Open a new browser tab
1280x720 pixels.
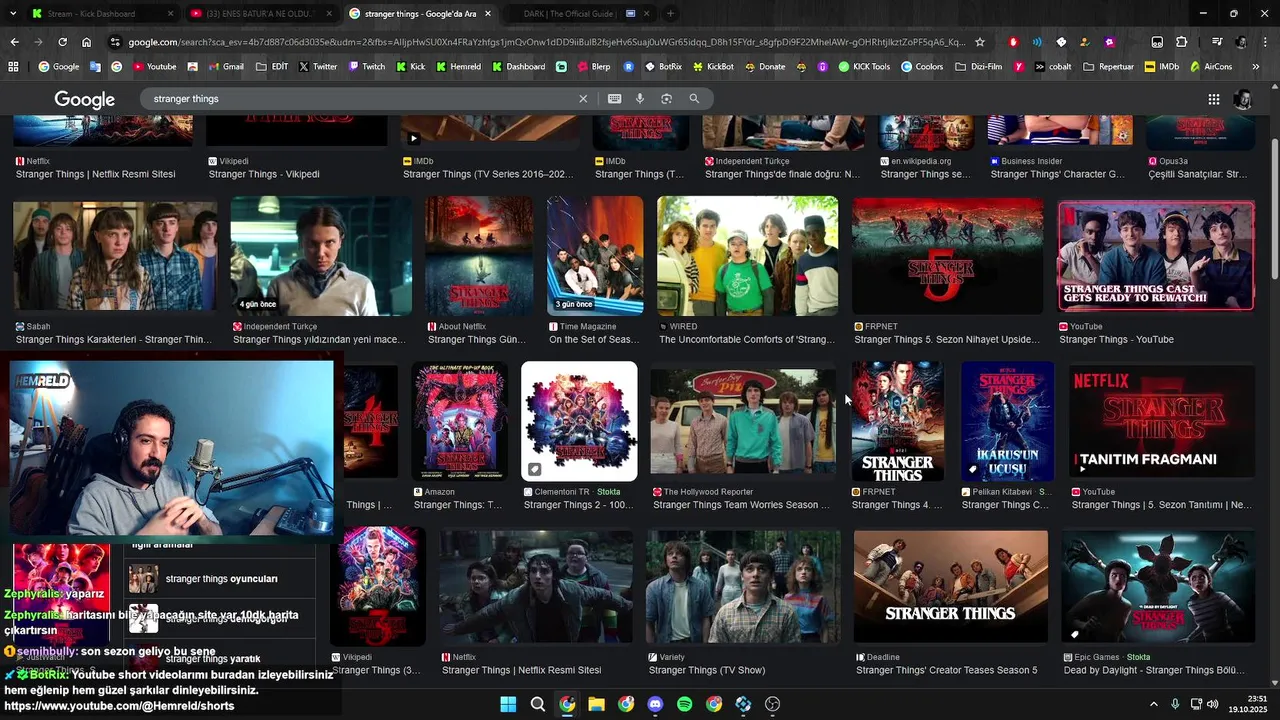point(670,14)
